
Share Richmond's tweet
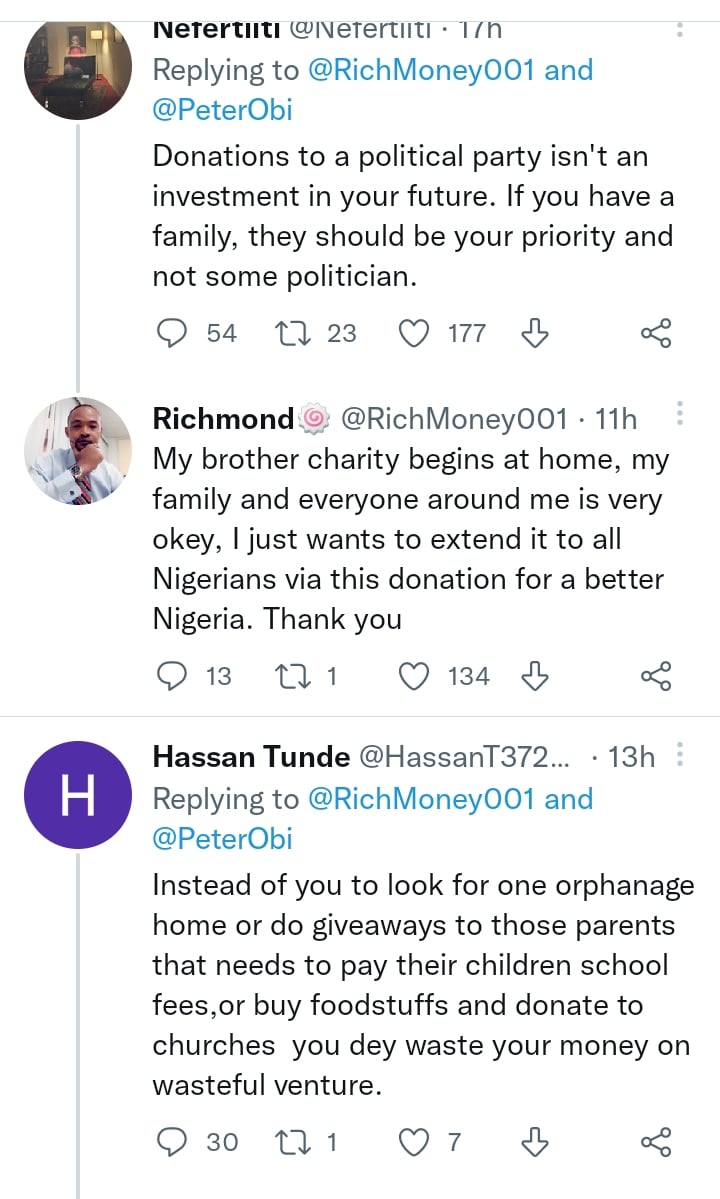coord(656,677)
